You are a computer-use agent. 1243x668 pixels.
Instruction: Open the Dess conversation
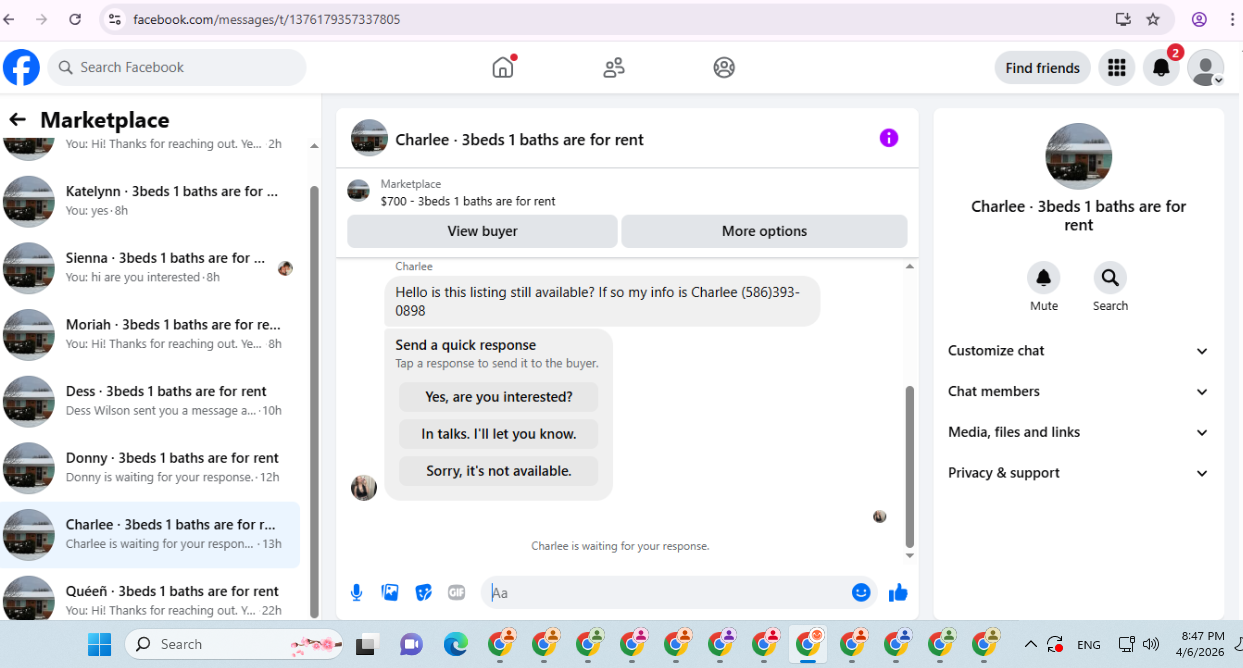(x=150, y=401)
